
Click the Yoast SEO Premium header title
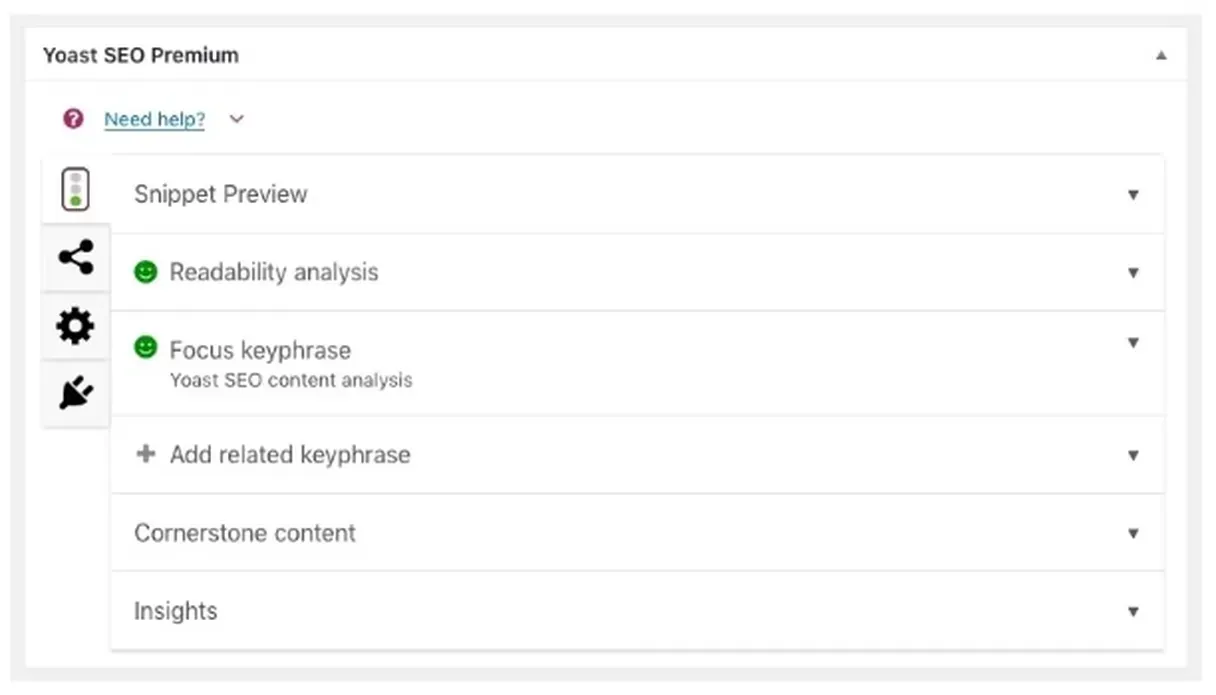click(140, 56)
